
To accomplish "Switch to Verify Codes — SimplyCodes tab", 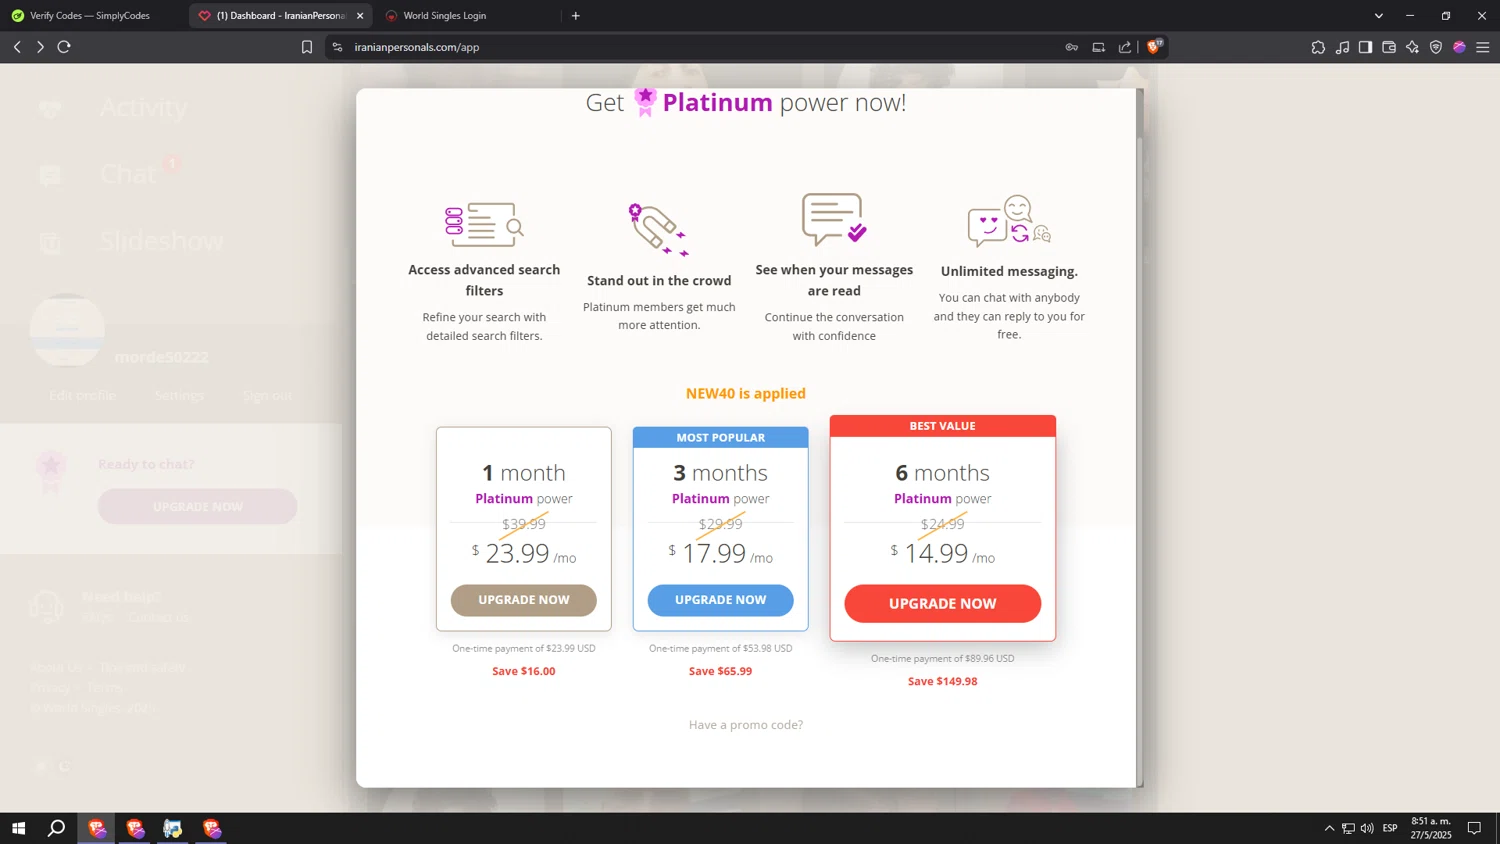I will click(x=90, y=16).
